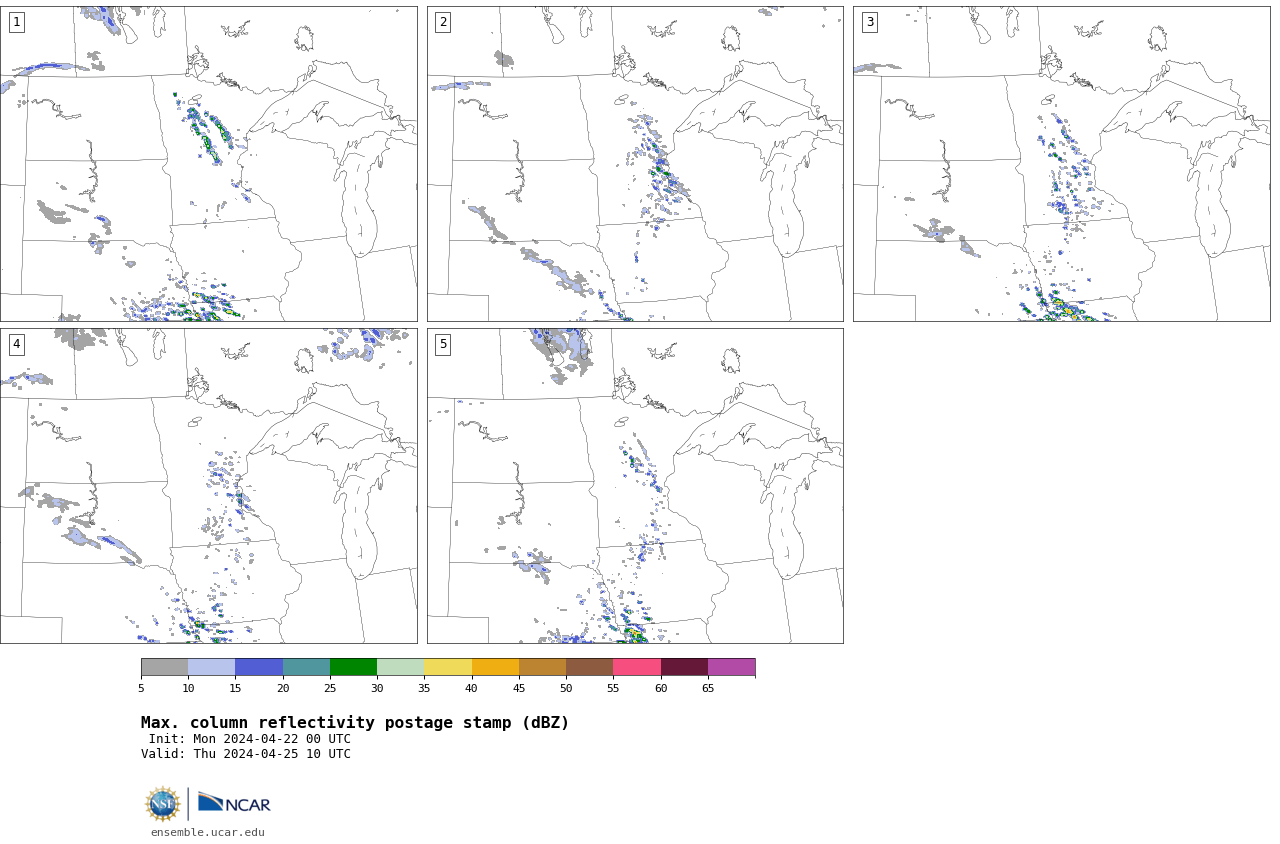The image size is (1280, 844).
Task: Click the panel number 1 label
Action: (x=17, y=22)
